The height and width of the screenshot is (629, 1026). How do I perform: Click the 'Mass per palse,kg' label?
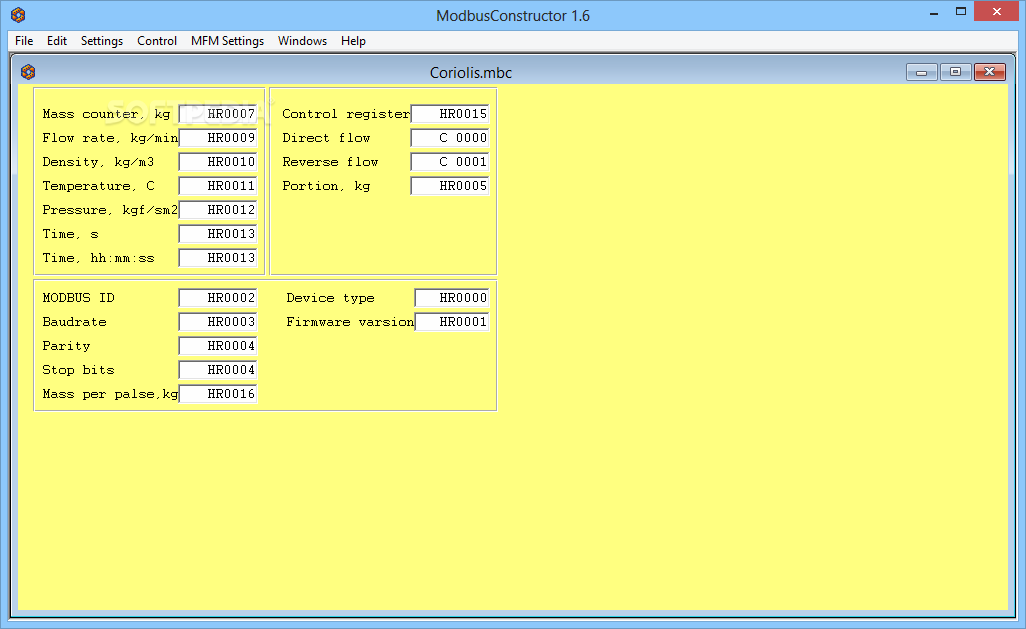point(110,394)
